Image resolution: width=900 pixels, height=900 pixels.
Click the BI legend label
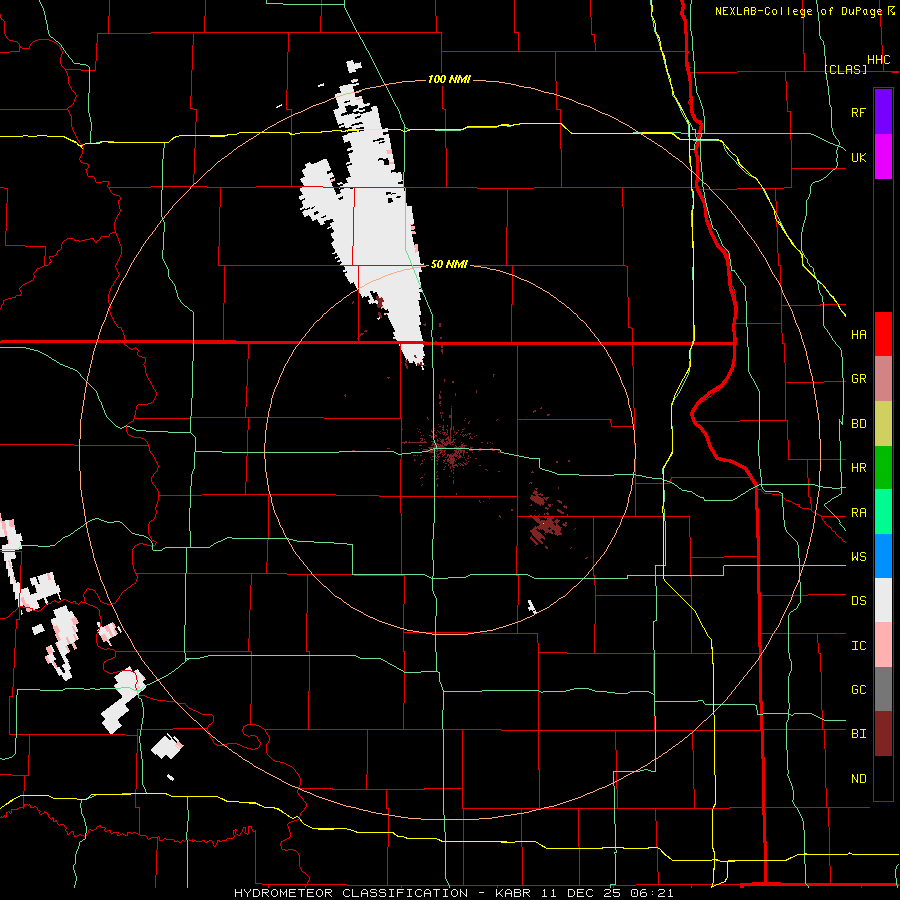click(x=858, y=734)
